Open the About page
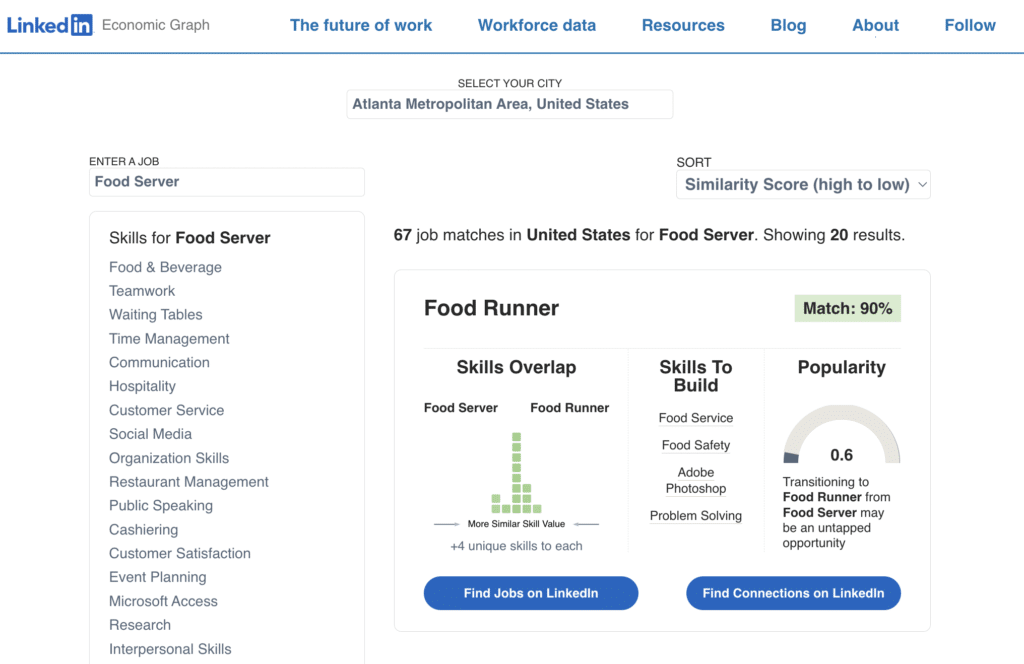Viewport: 1024px width, 664px height. click(875, 25)
